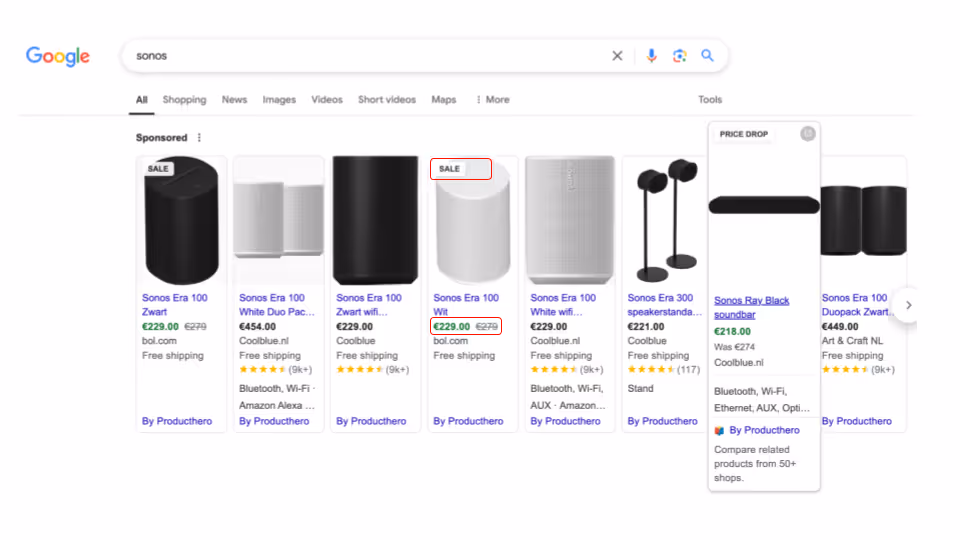Open Sonos Era 100 Duopack Zwart link
Viewport: 960px width, 540px height.
(857, 304)
